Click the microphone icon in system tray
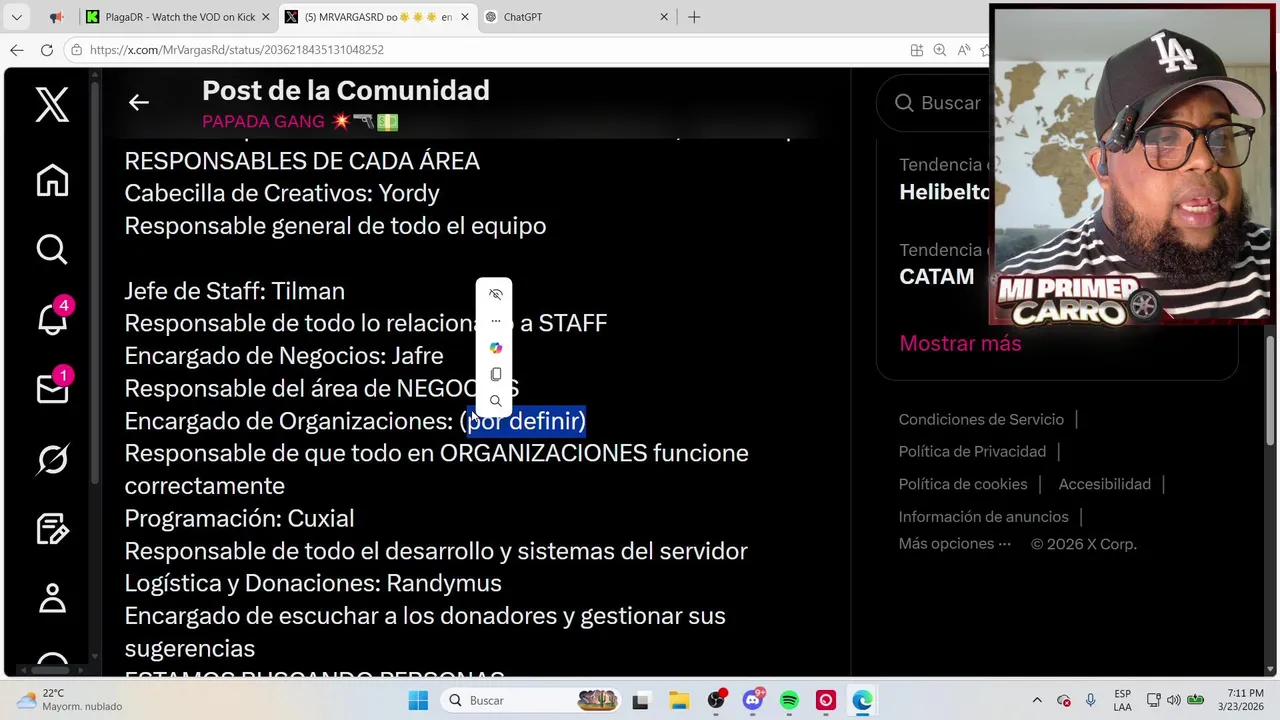This screenshot has height=720, width=1280. [x=1091, y=700]
